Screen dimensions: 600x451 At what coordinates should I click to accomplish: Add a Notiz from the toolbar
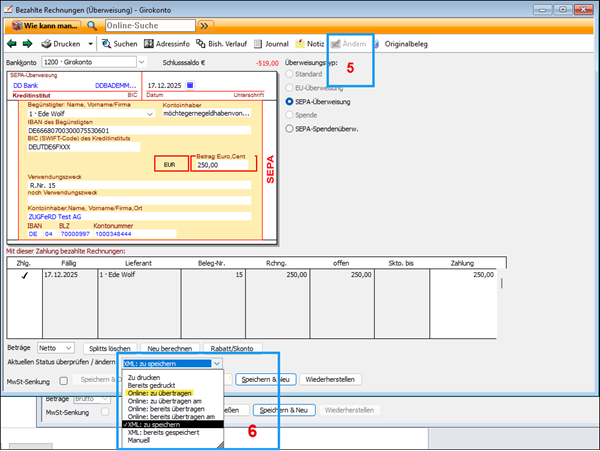click(x=310, y=44)
